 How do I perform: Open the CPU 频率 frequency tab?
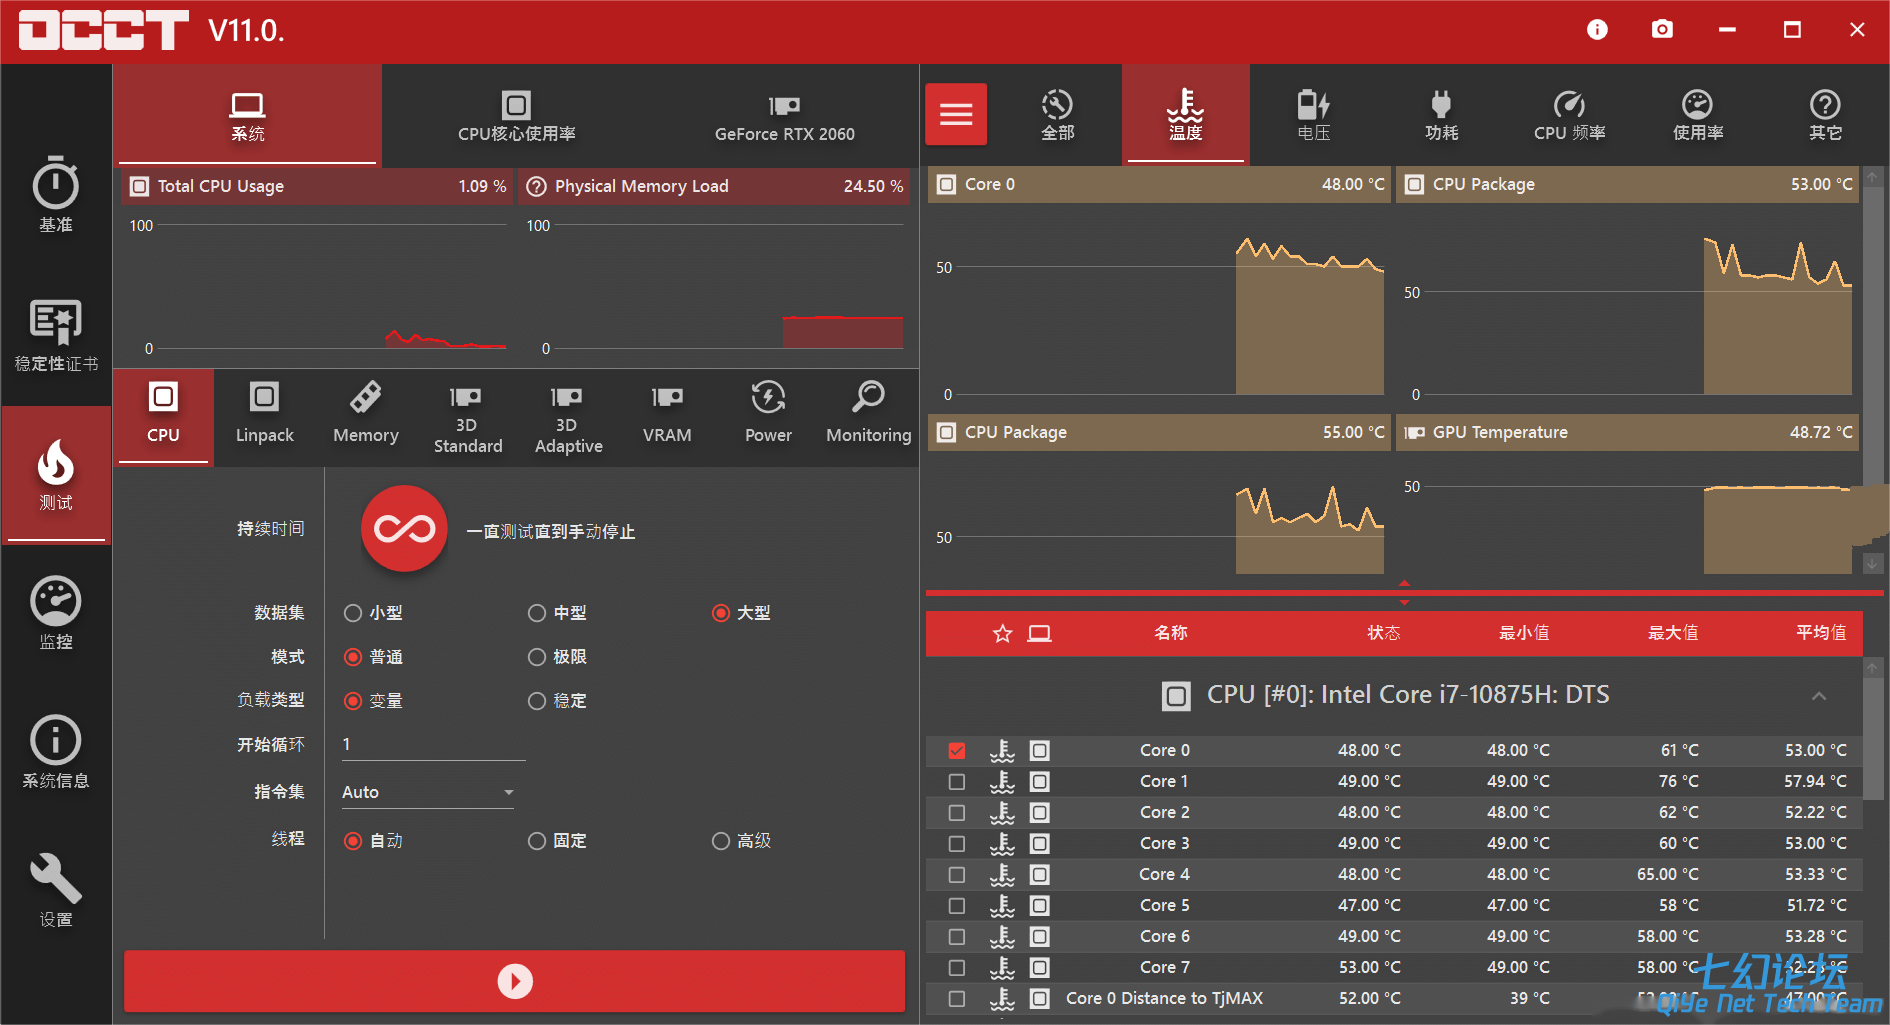pos(1569,114)
